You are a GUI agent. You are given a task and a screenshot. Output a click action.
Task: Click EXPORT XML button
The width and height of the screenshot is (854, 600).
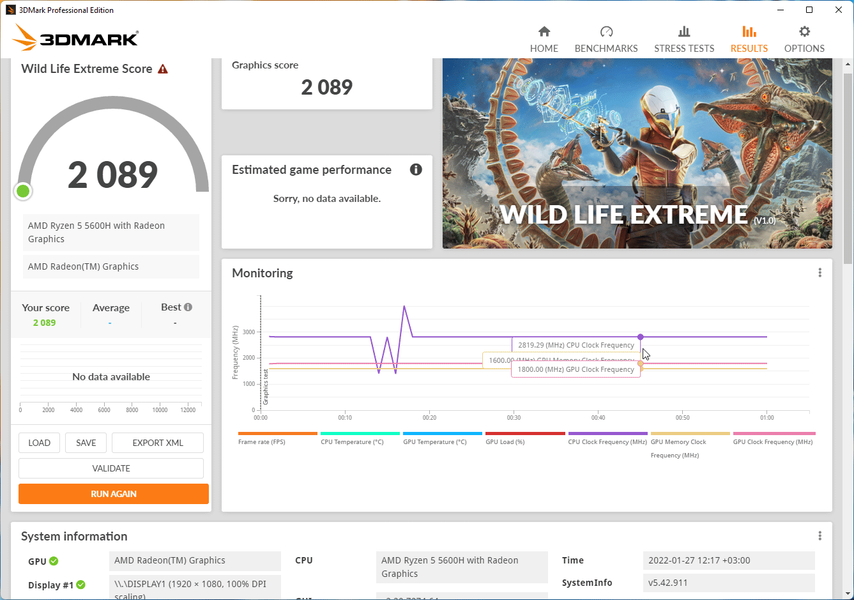(x=158, y=443)
